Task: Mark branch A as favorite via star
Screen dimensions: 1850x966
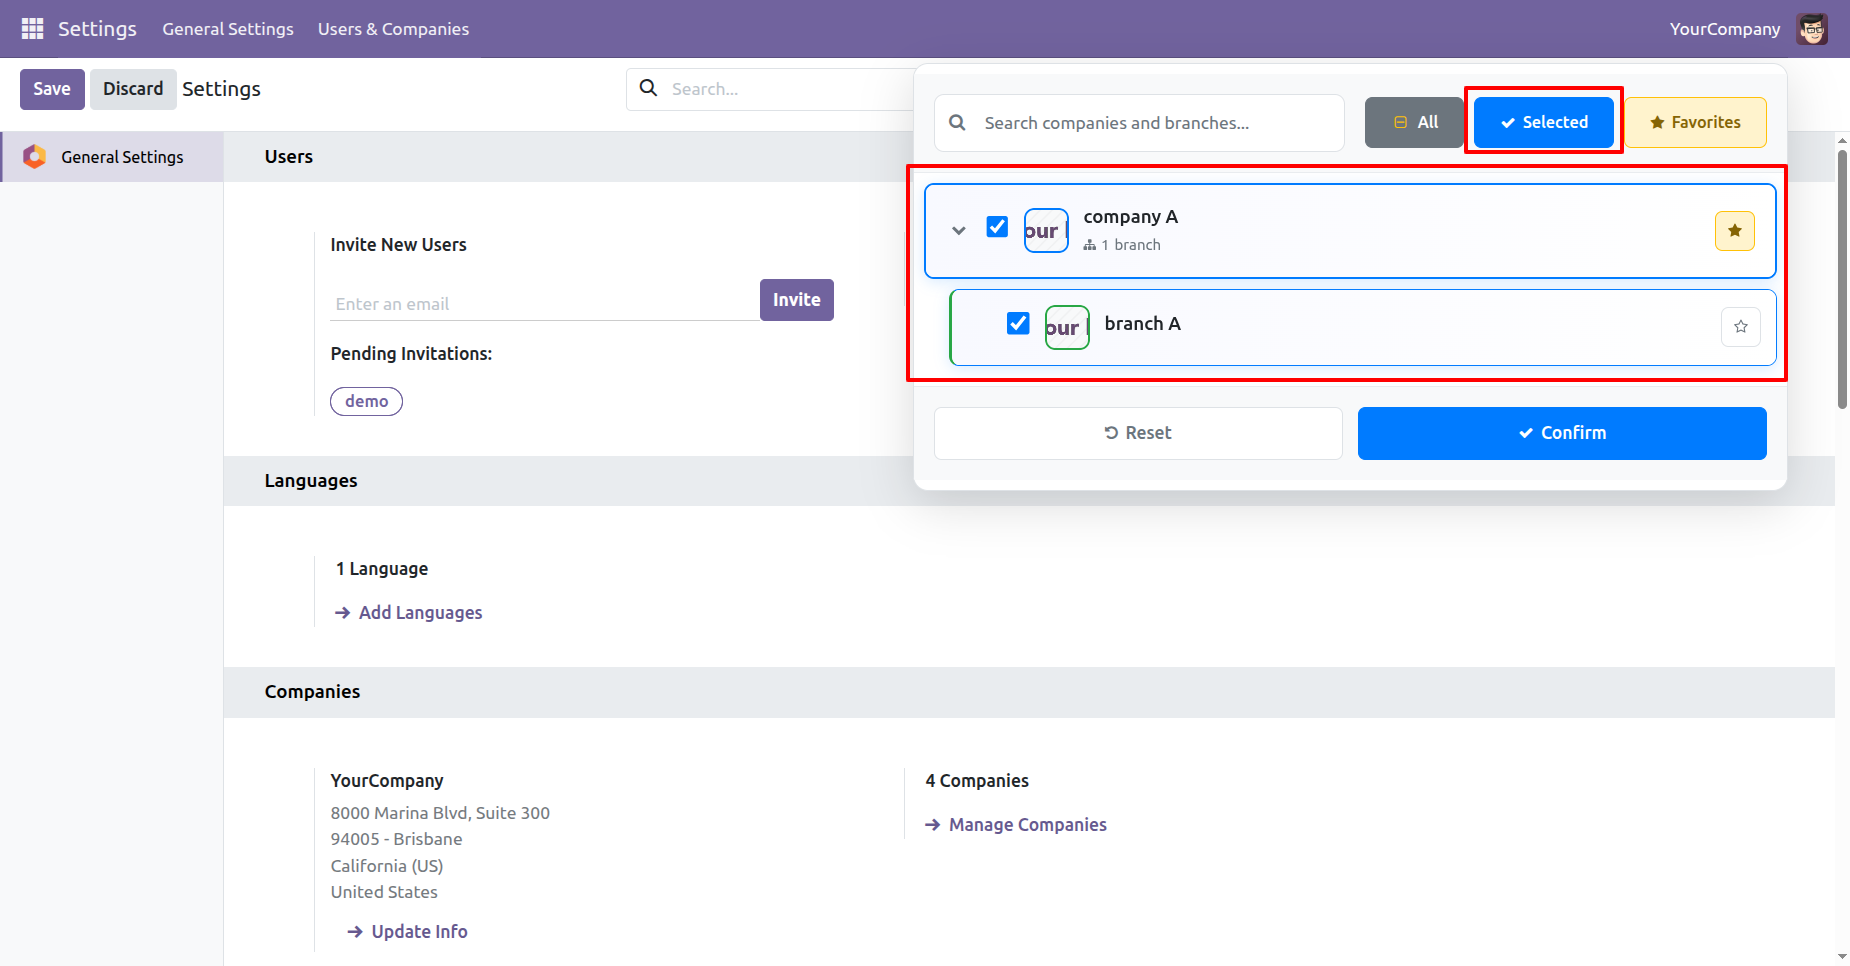Action: (1740, 327)
